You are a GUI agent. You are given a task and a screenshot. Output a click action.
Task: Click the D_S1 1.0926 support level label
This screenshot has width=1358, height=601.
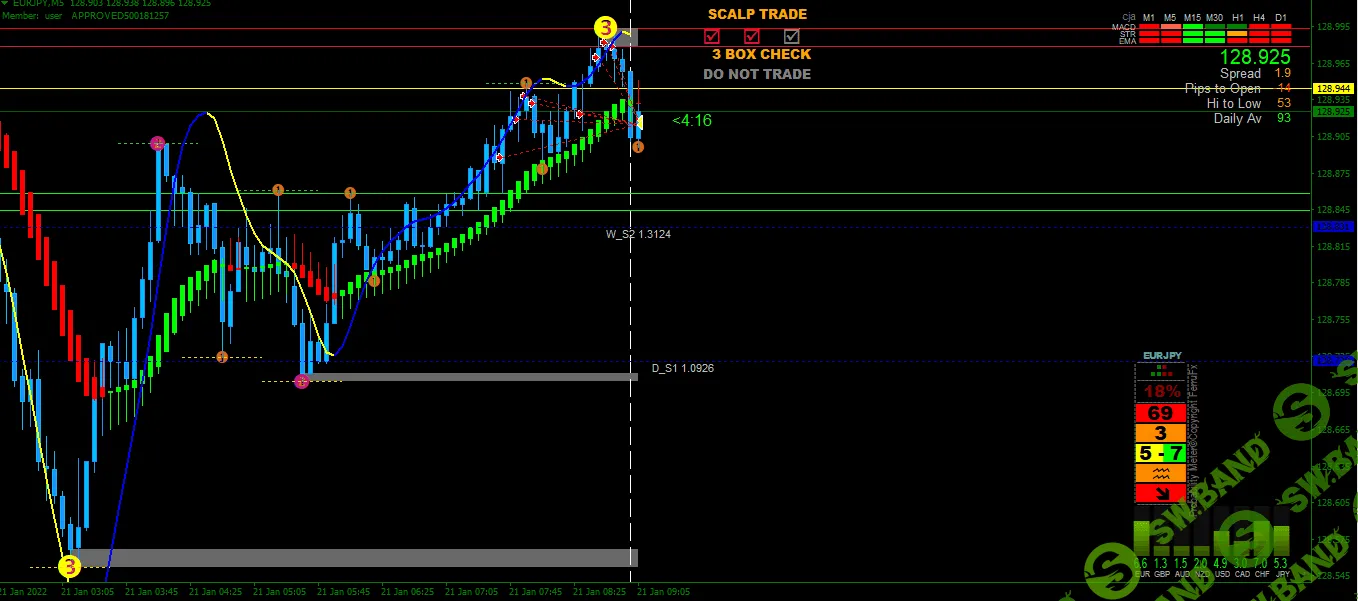tap(682, 369)
